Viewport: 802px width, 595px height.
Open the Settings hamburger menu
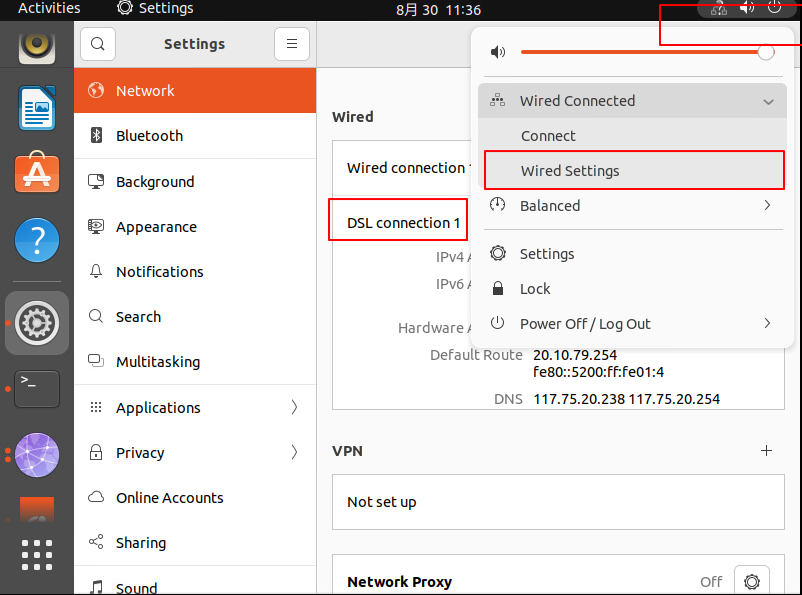(292, 44)
